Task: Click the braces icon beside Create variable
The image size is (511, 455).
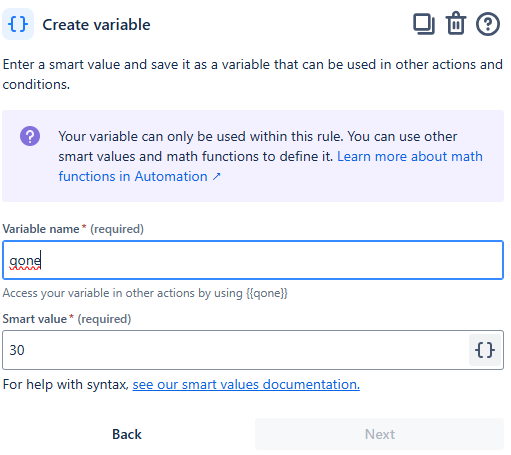Action: tap(18, 24)
